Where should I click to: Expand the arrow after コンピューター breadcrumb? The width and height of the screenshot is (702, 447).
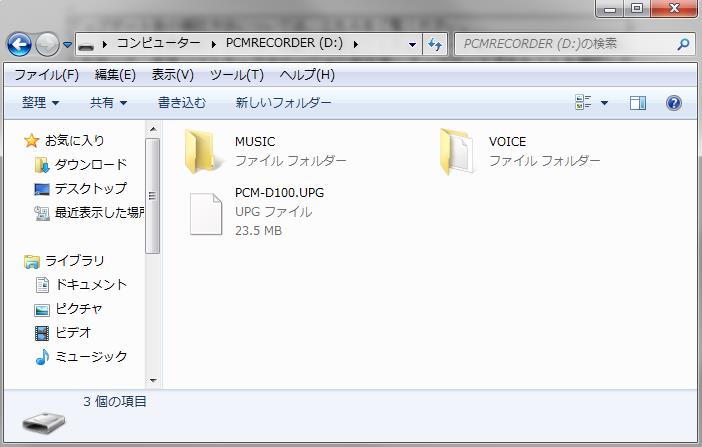[x=214, y=44]
